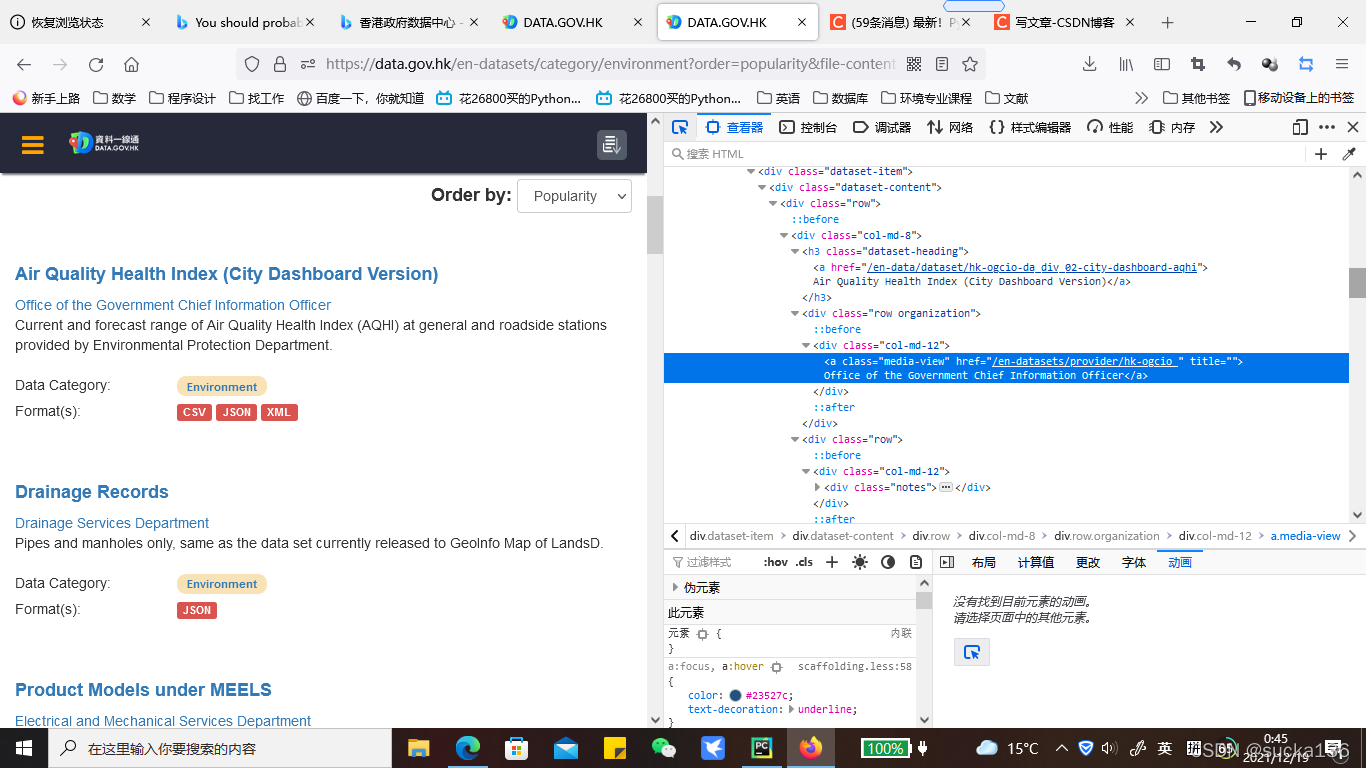Click the screenshot crop icon in the toolbar
Screen dimensions: 1366x768
click(1198, 64)
